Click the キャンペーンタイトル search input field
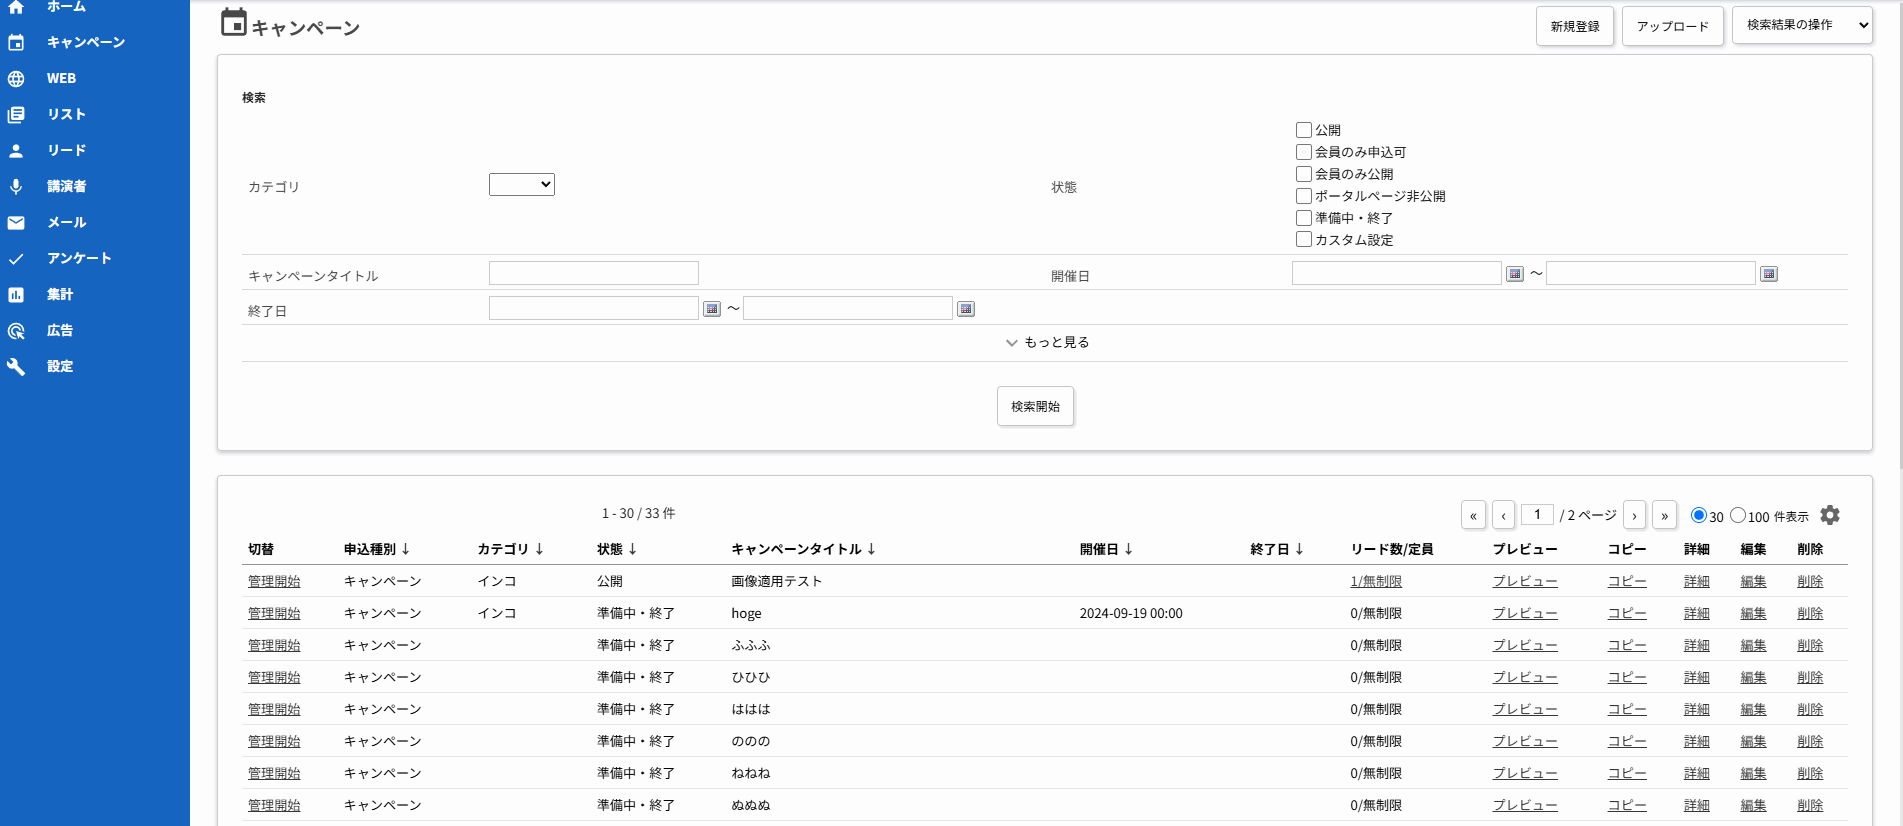Screen dimensions: 1903x826 tap(594, 273)
